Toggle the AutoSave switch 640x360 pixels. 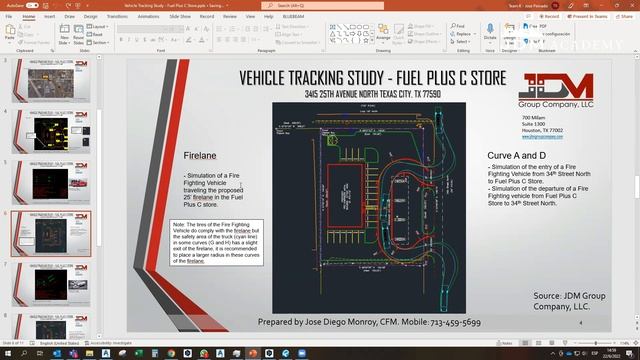click(x=32, y=6)
